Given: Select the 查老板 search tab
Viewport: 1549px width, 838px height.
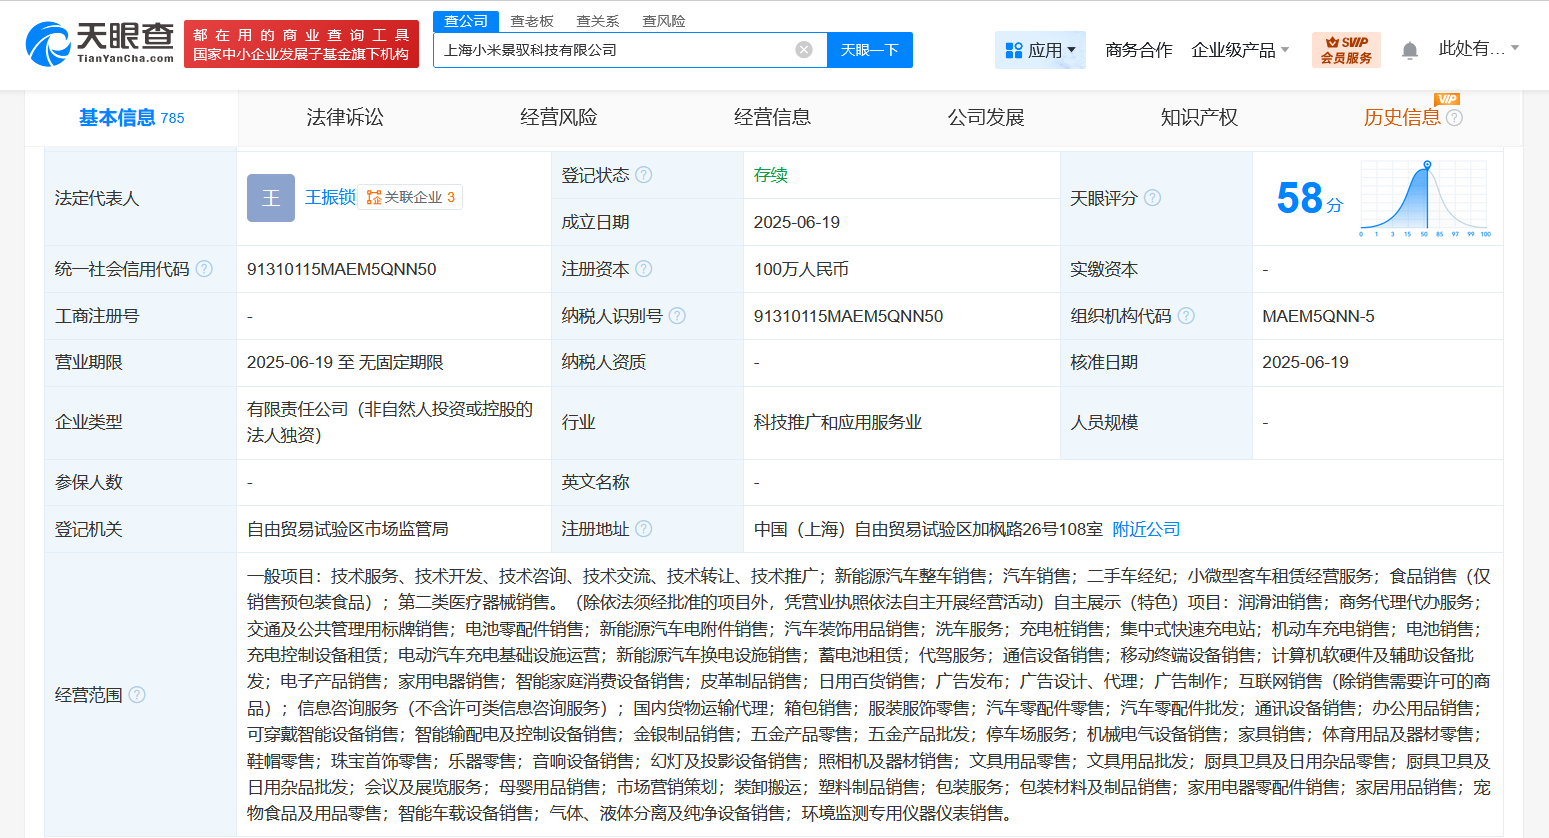Looking at the screenshot, I should pyautogui.click(x=532, y=21).
